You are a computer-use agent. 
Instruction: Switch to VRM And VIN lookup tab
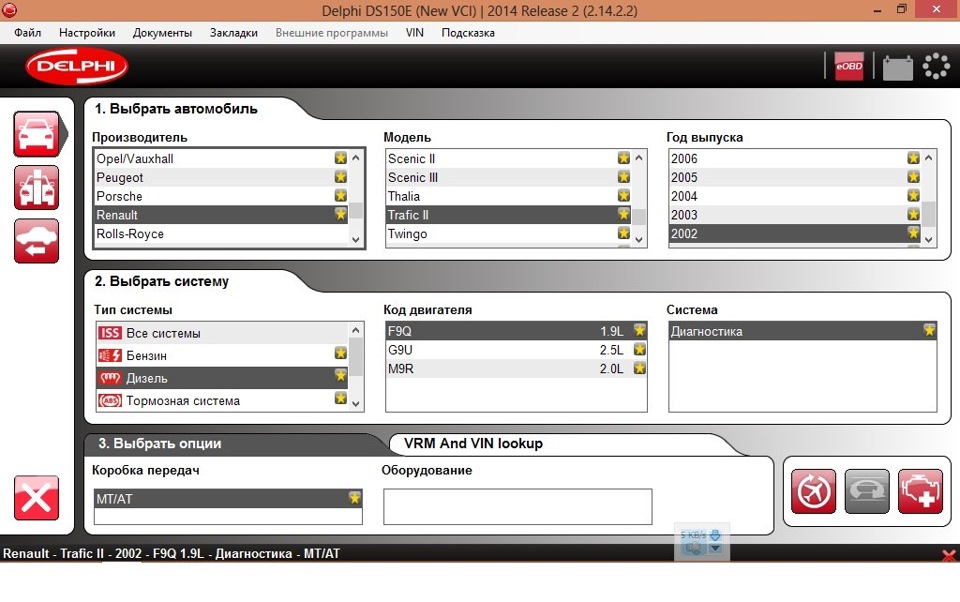coord(473,443)
